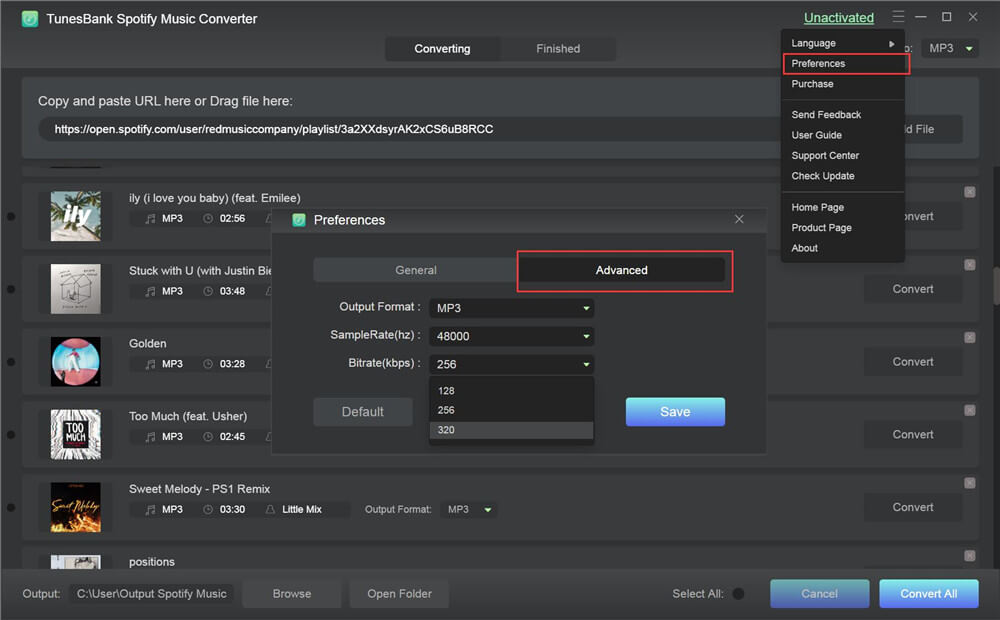Viewport: 1000px width, 620px height.
Task: Select Purchase in the menu
Action: pos(843,84)
